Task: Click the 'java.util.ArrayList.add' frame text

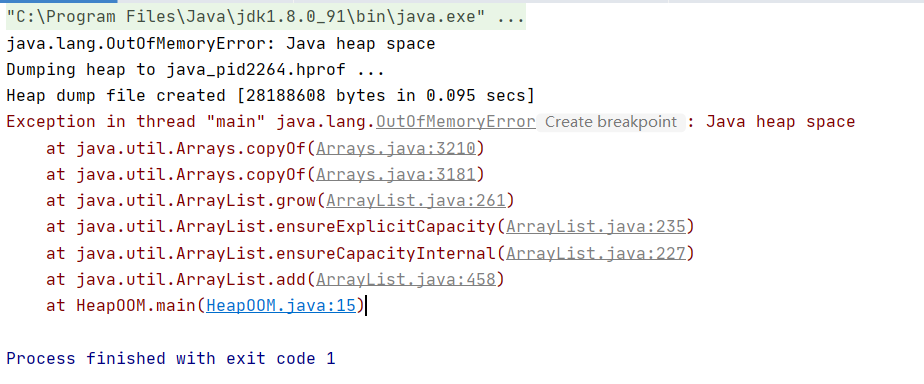Action: point(190,279)
